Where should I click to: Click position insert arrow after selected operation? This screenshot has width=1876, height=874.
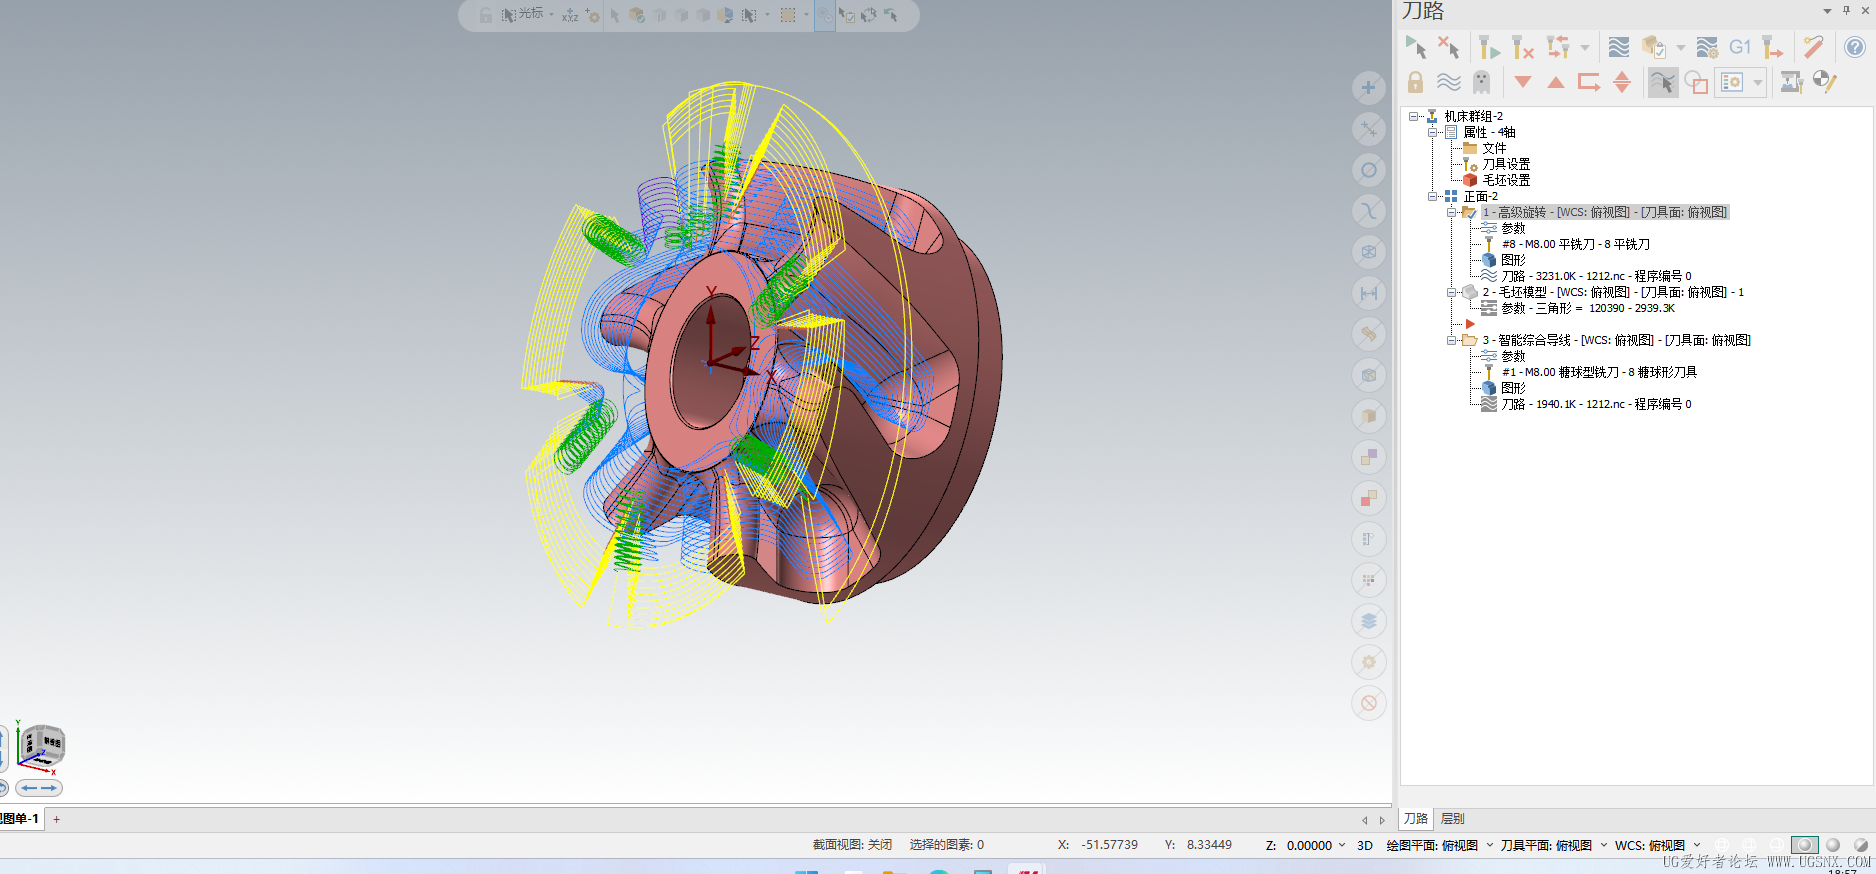1589,82
